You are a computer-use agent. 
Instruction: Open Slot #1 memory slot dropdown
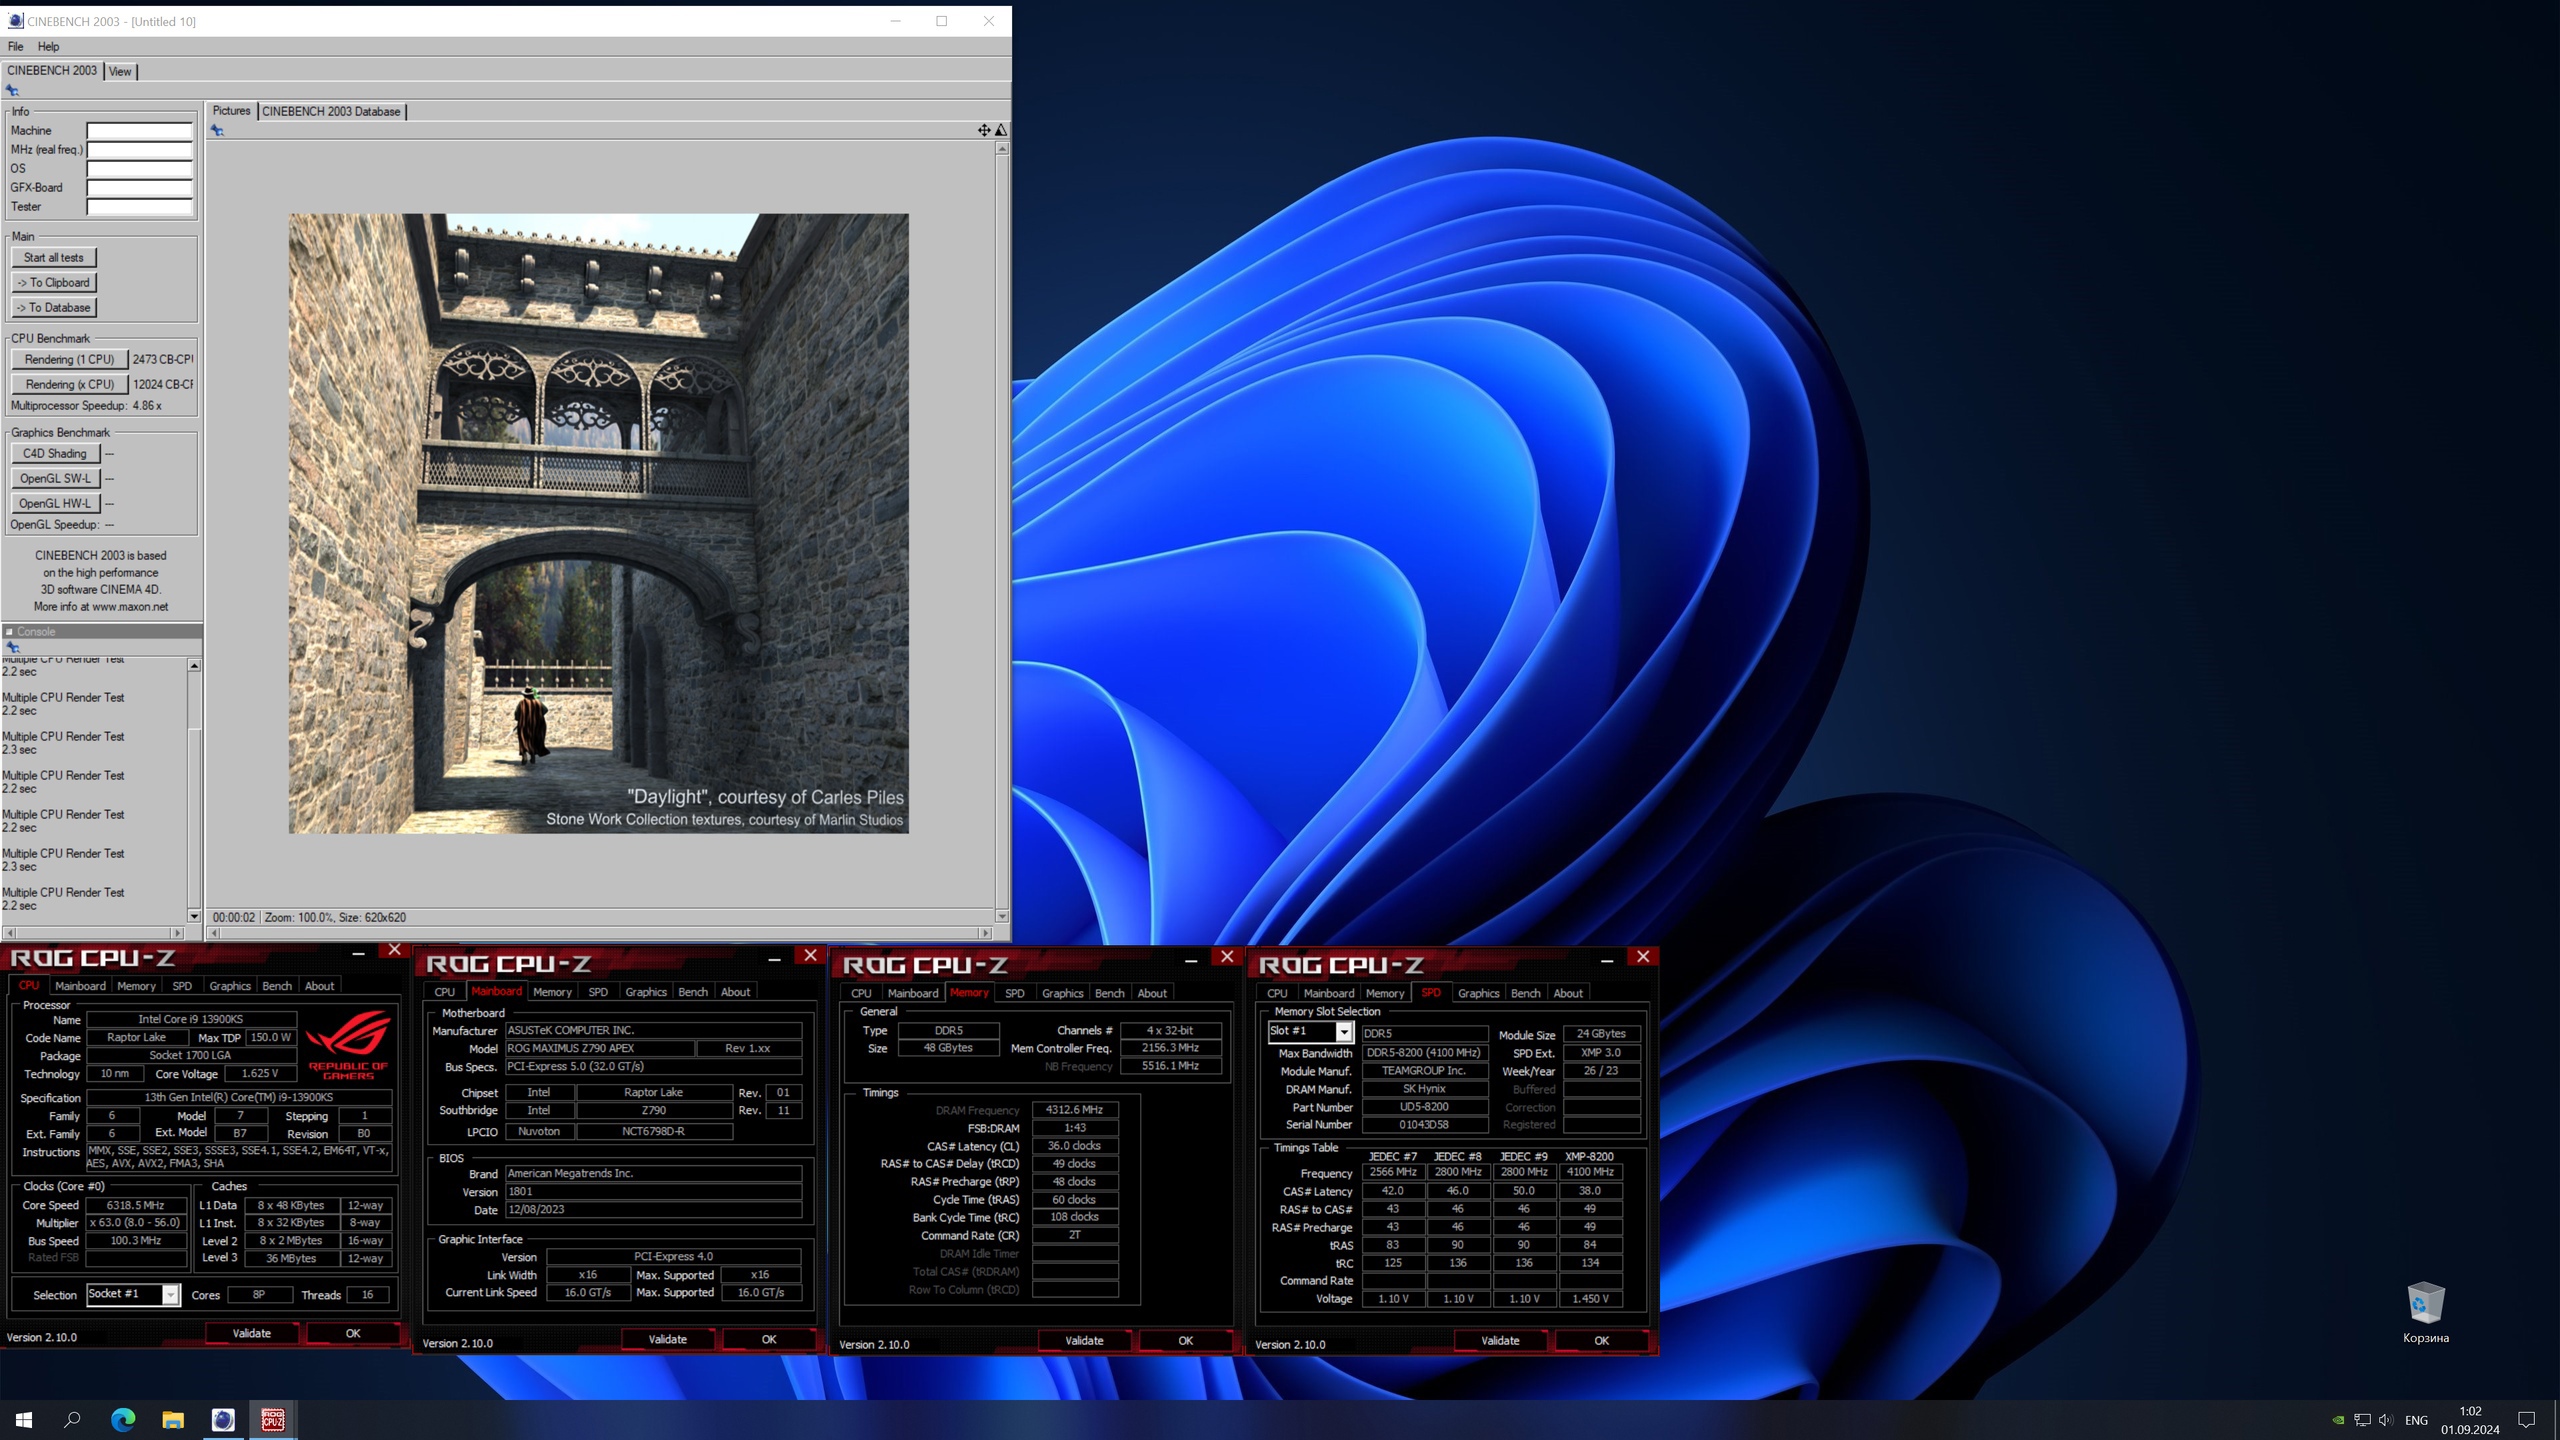click(1344, 1032)
